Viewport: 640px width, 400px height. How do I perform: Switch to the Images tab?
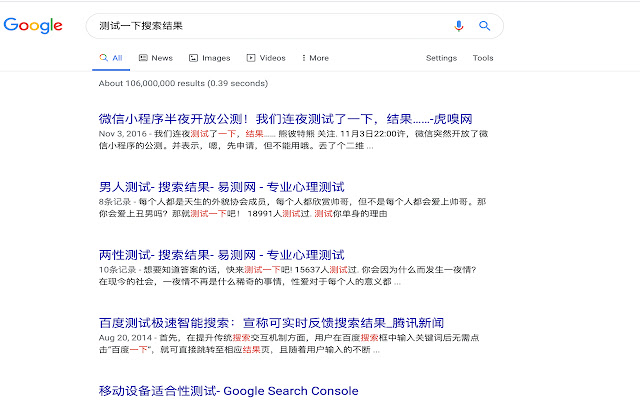click(x=210, y=58)
